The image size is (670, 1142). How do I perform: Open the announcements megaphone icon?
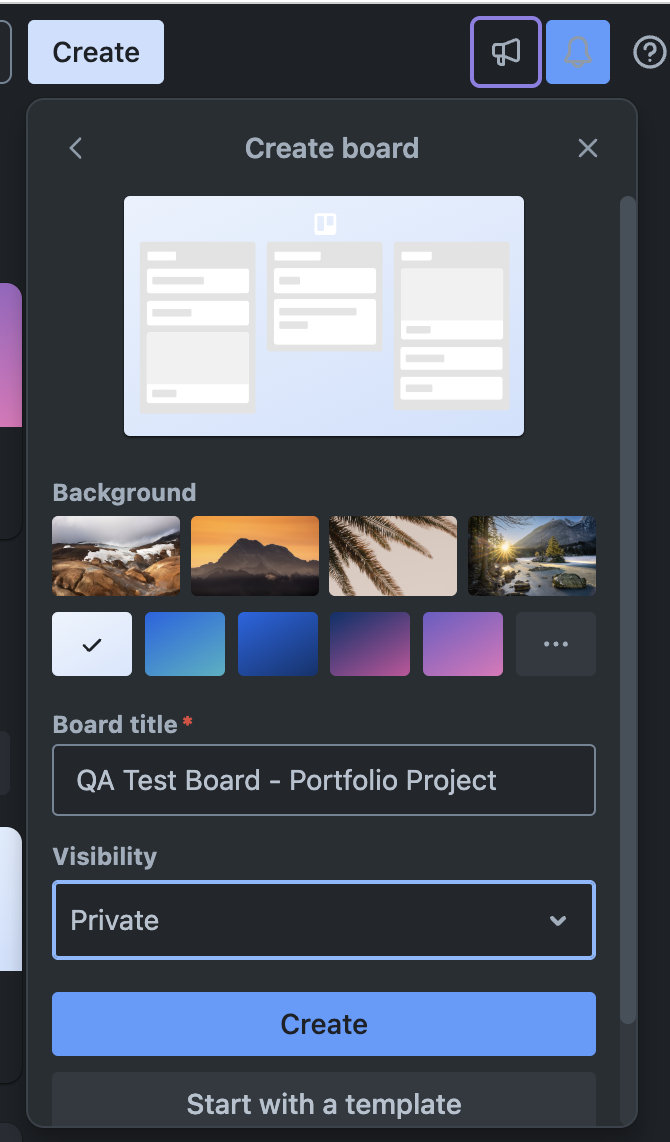tap(505, 52)
